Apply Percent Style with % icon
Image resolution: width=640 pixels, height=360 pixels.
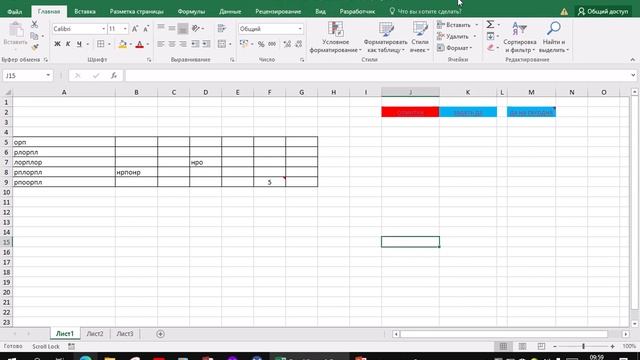[261, 44]
